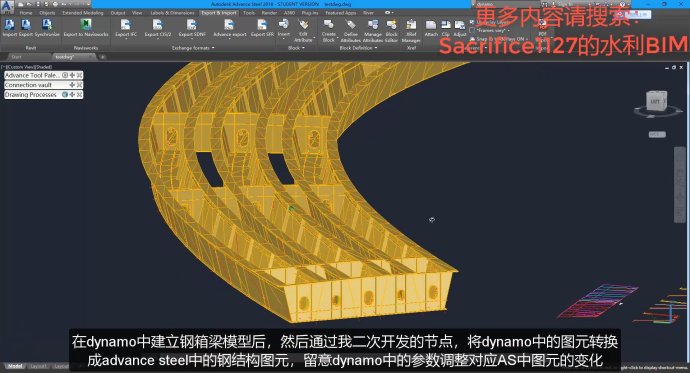Open the Export IFC dropdown arrow
690x373 pixels.
126,39
